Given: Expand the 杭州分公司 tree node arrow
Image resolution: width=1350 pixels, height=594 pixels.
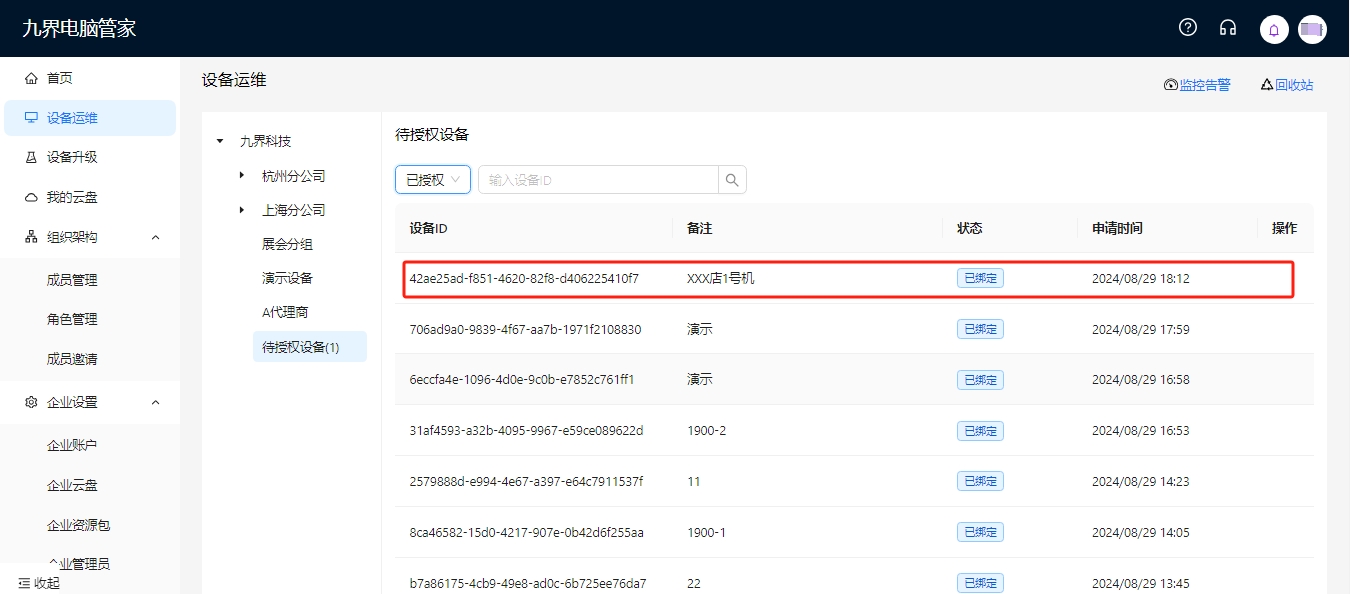Looking at the screenshot, I should point(242,176).
